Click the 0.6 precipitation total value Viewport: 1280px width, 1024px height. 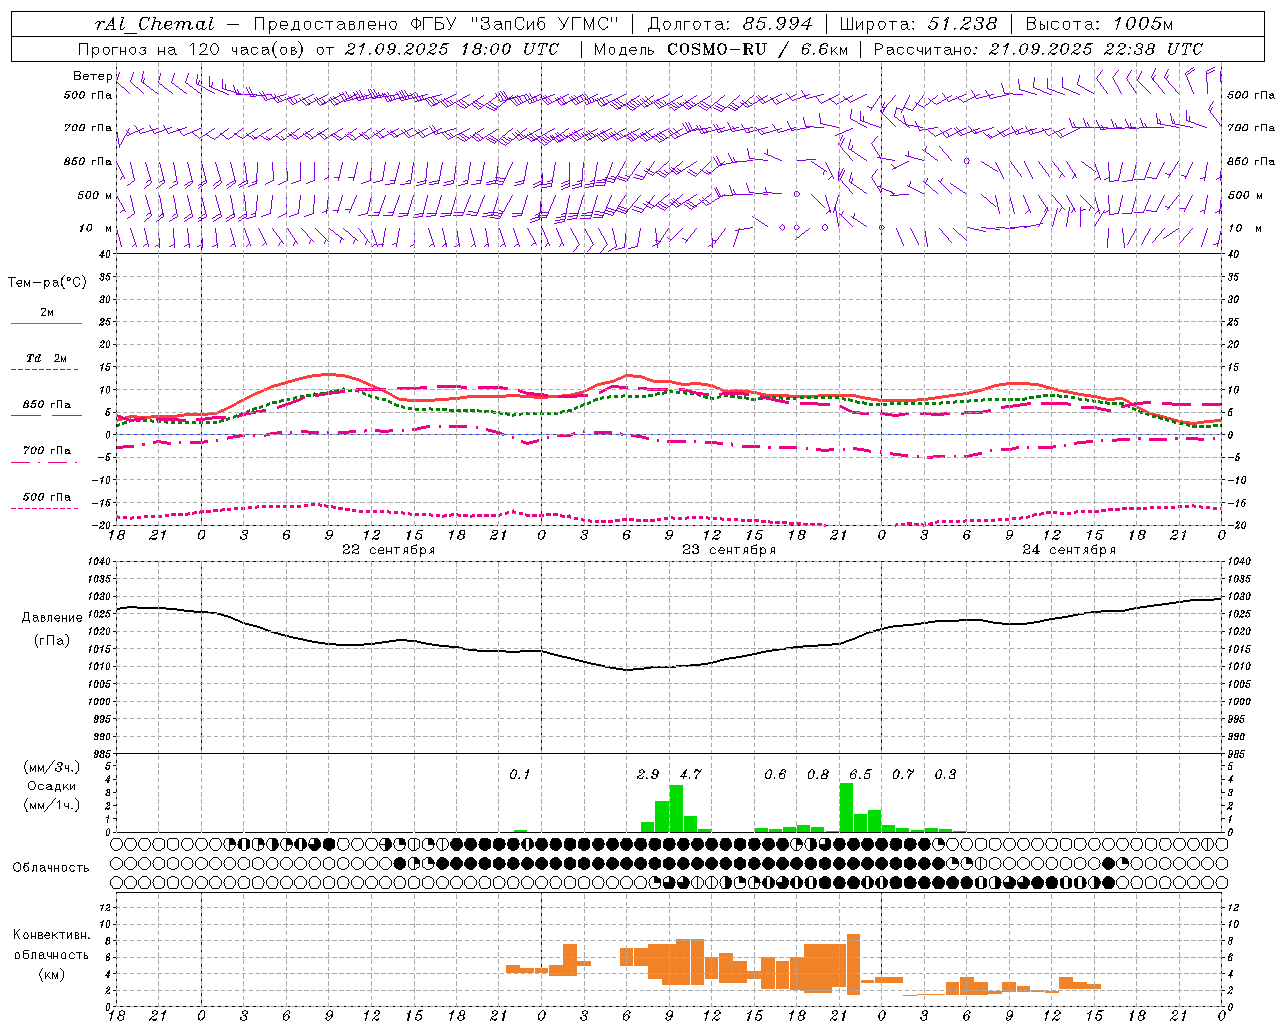click(775, 774)
